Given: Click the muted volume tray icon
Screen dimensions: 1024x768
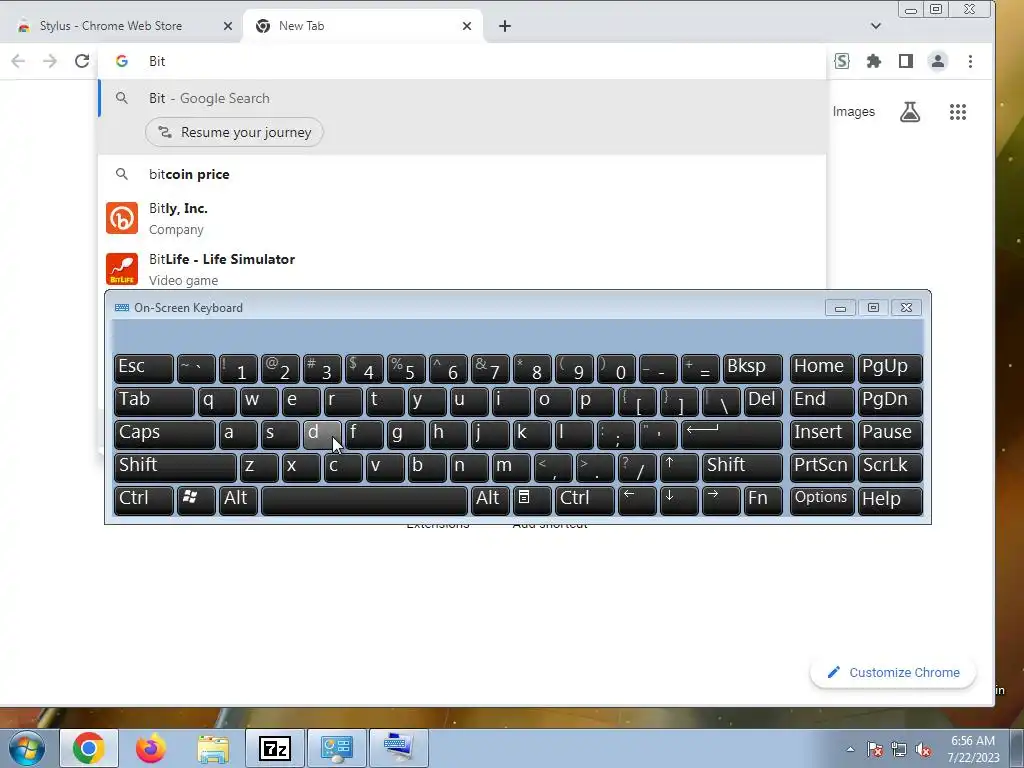Looking at the screenshot, I should (x=923, y=749).
